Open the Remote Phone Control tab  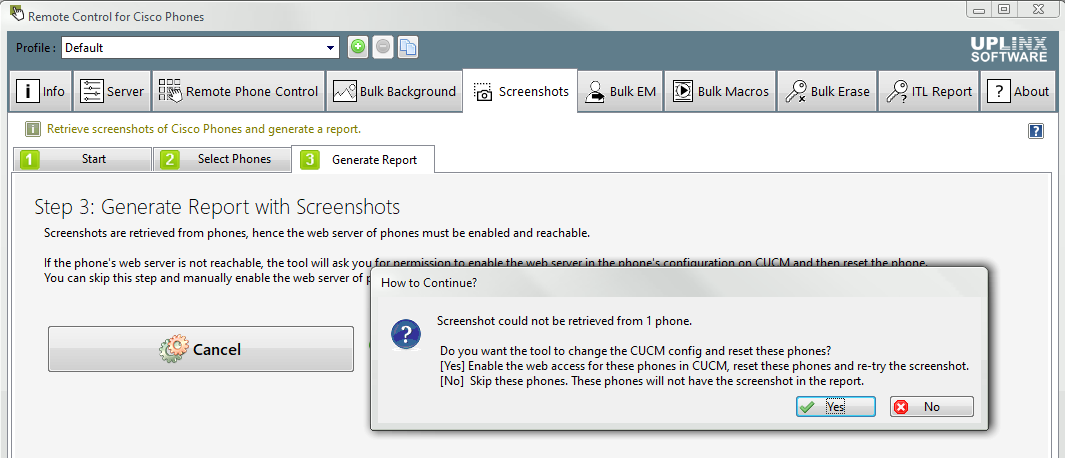pos(238,91)
